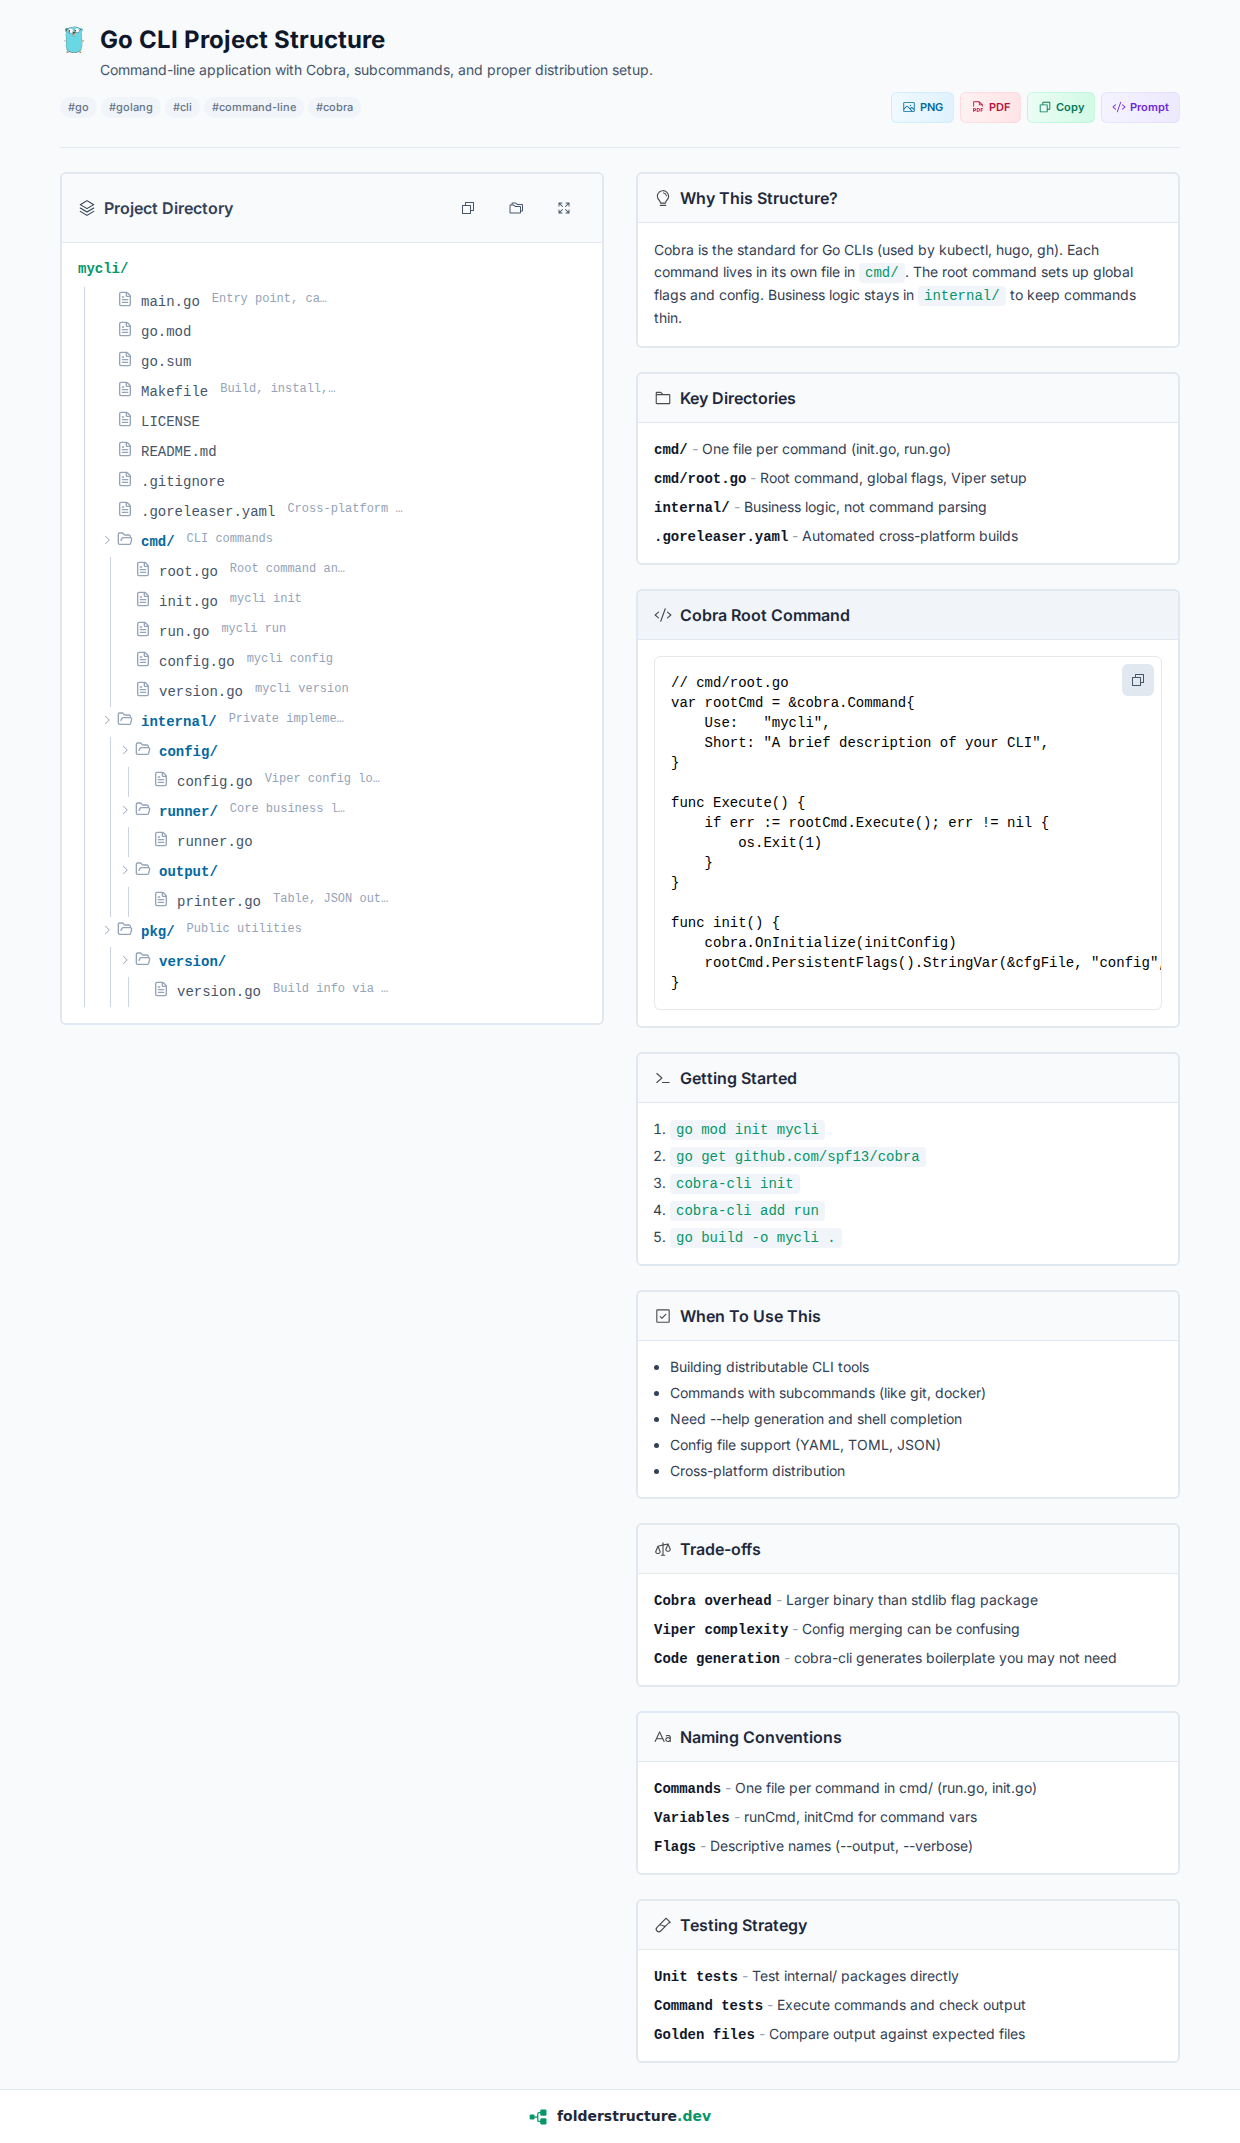The image size is (1240, 2143).
Task: Click the folder icon in Project Directory header
Action: click(x=516, y=208)
